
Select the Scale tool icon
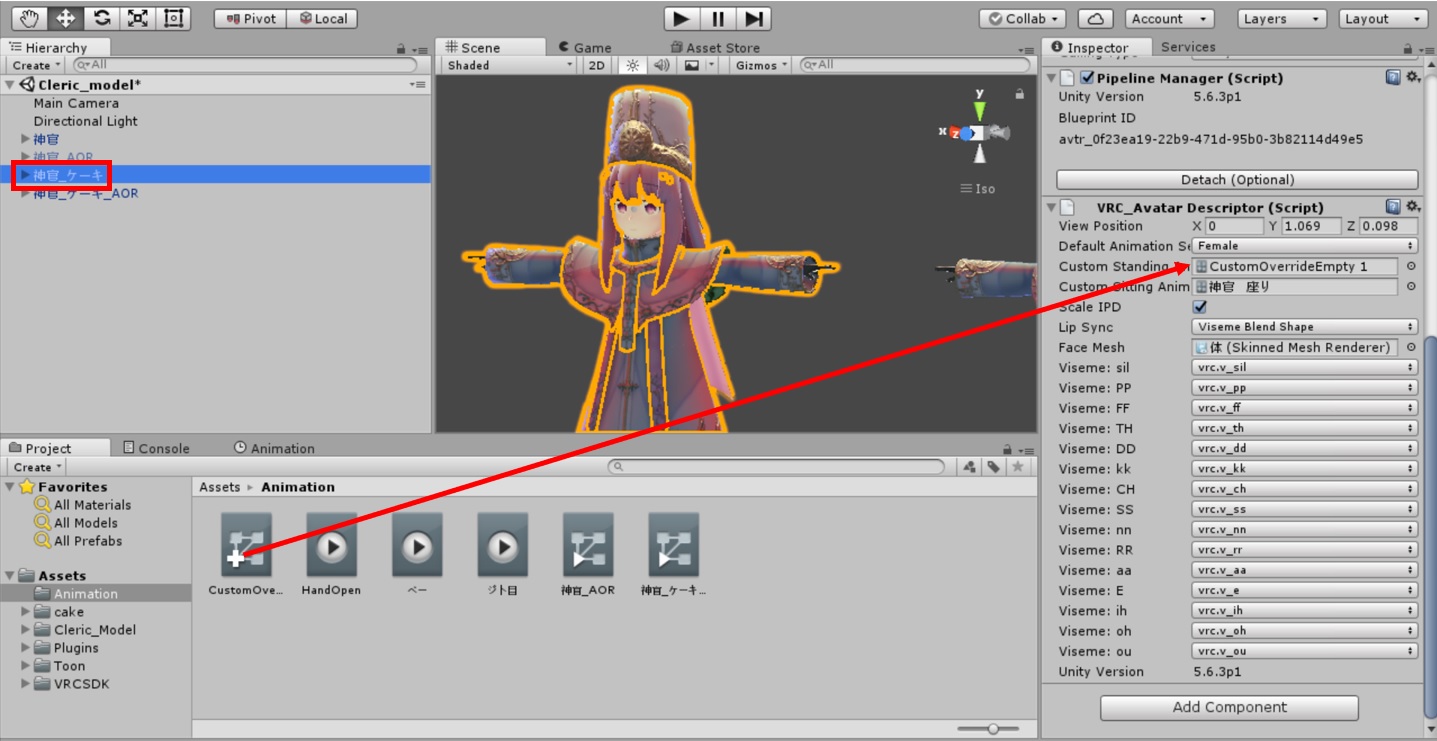point(137,18)
